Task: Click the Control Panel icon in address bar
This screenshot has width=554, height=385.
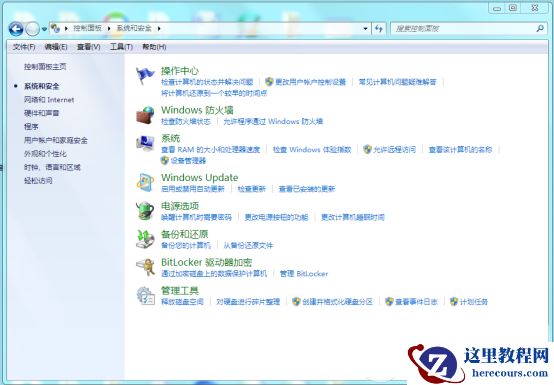Action: click(x=55, y=28)
